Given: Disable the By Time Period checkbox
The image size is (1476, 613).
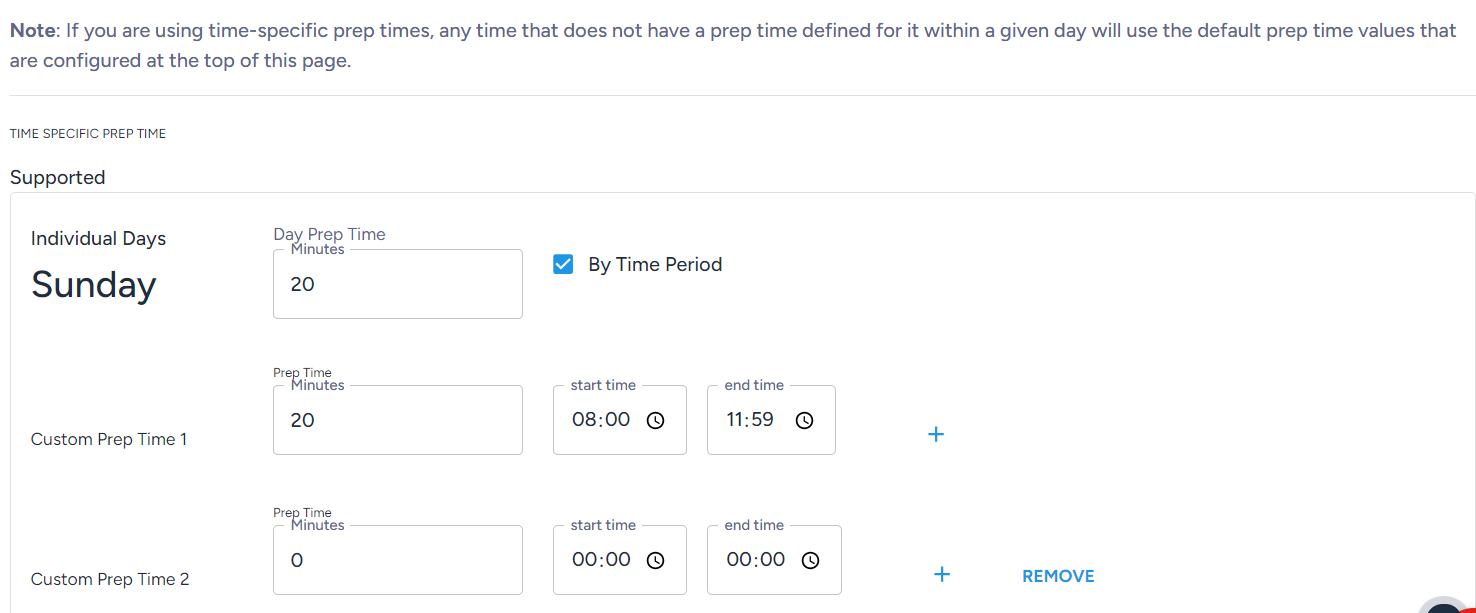Looking at the screenshot, I should click(x=563, y=263).
